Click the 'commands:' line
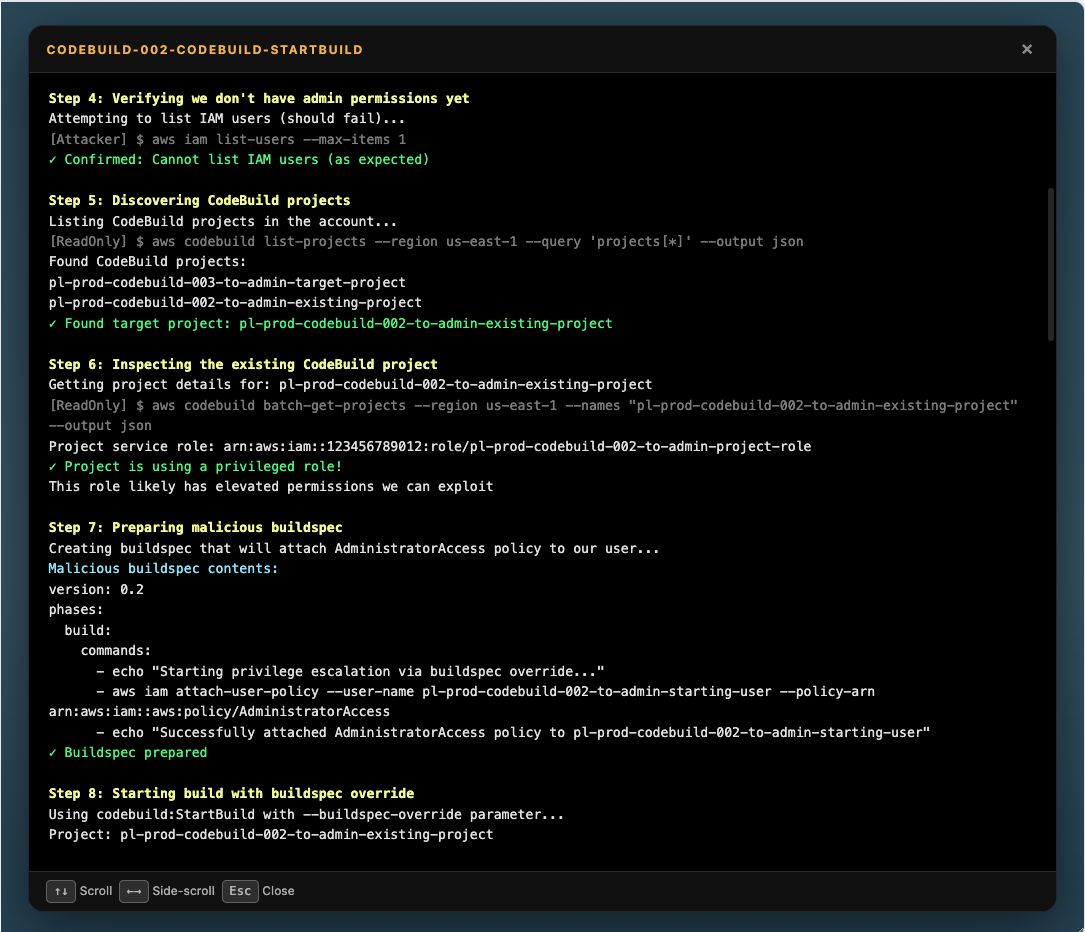The width and height of the screenshot is (1085, 932). [x=116, y=650]
